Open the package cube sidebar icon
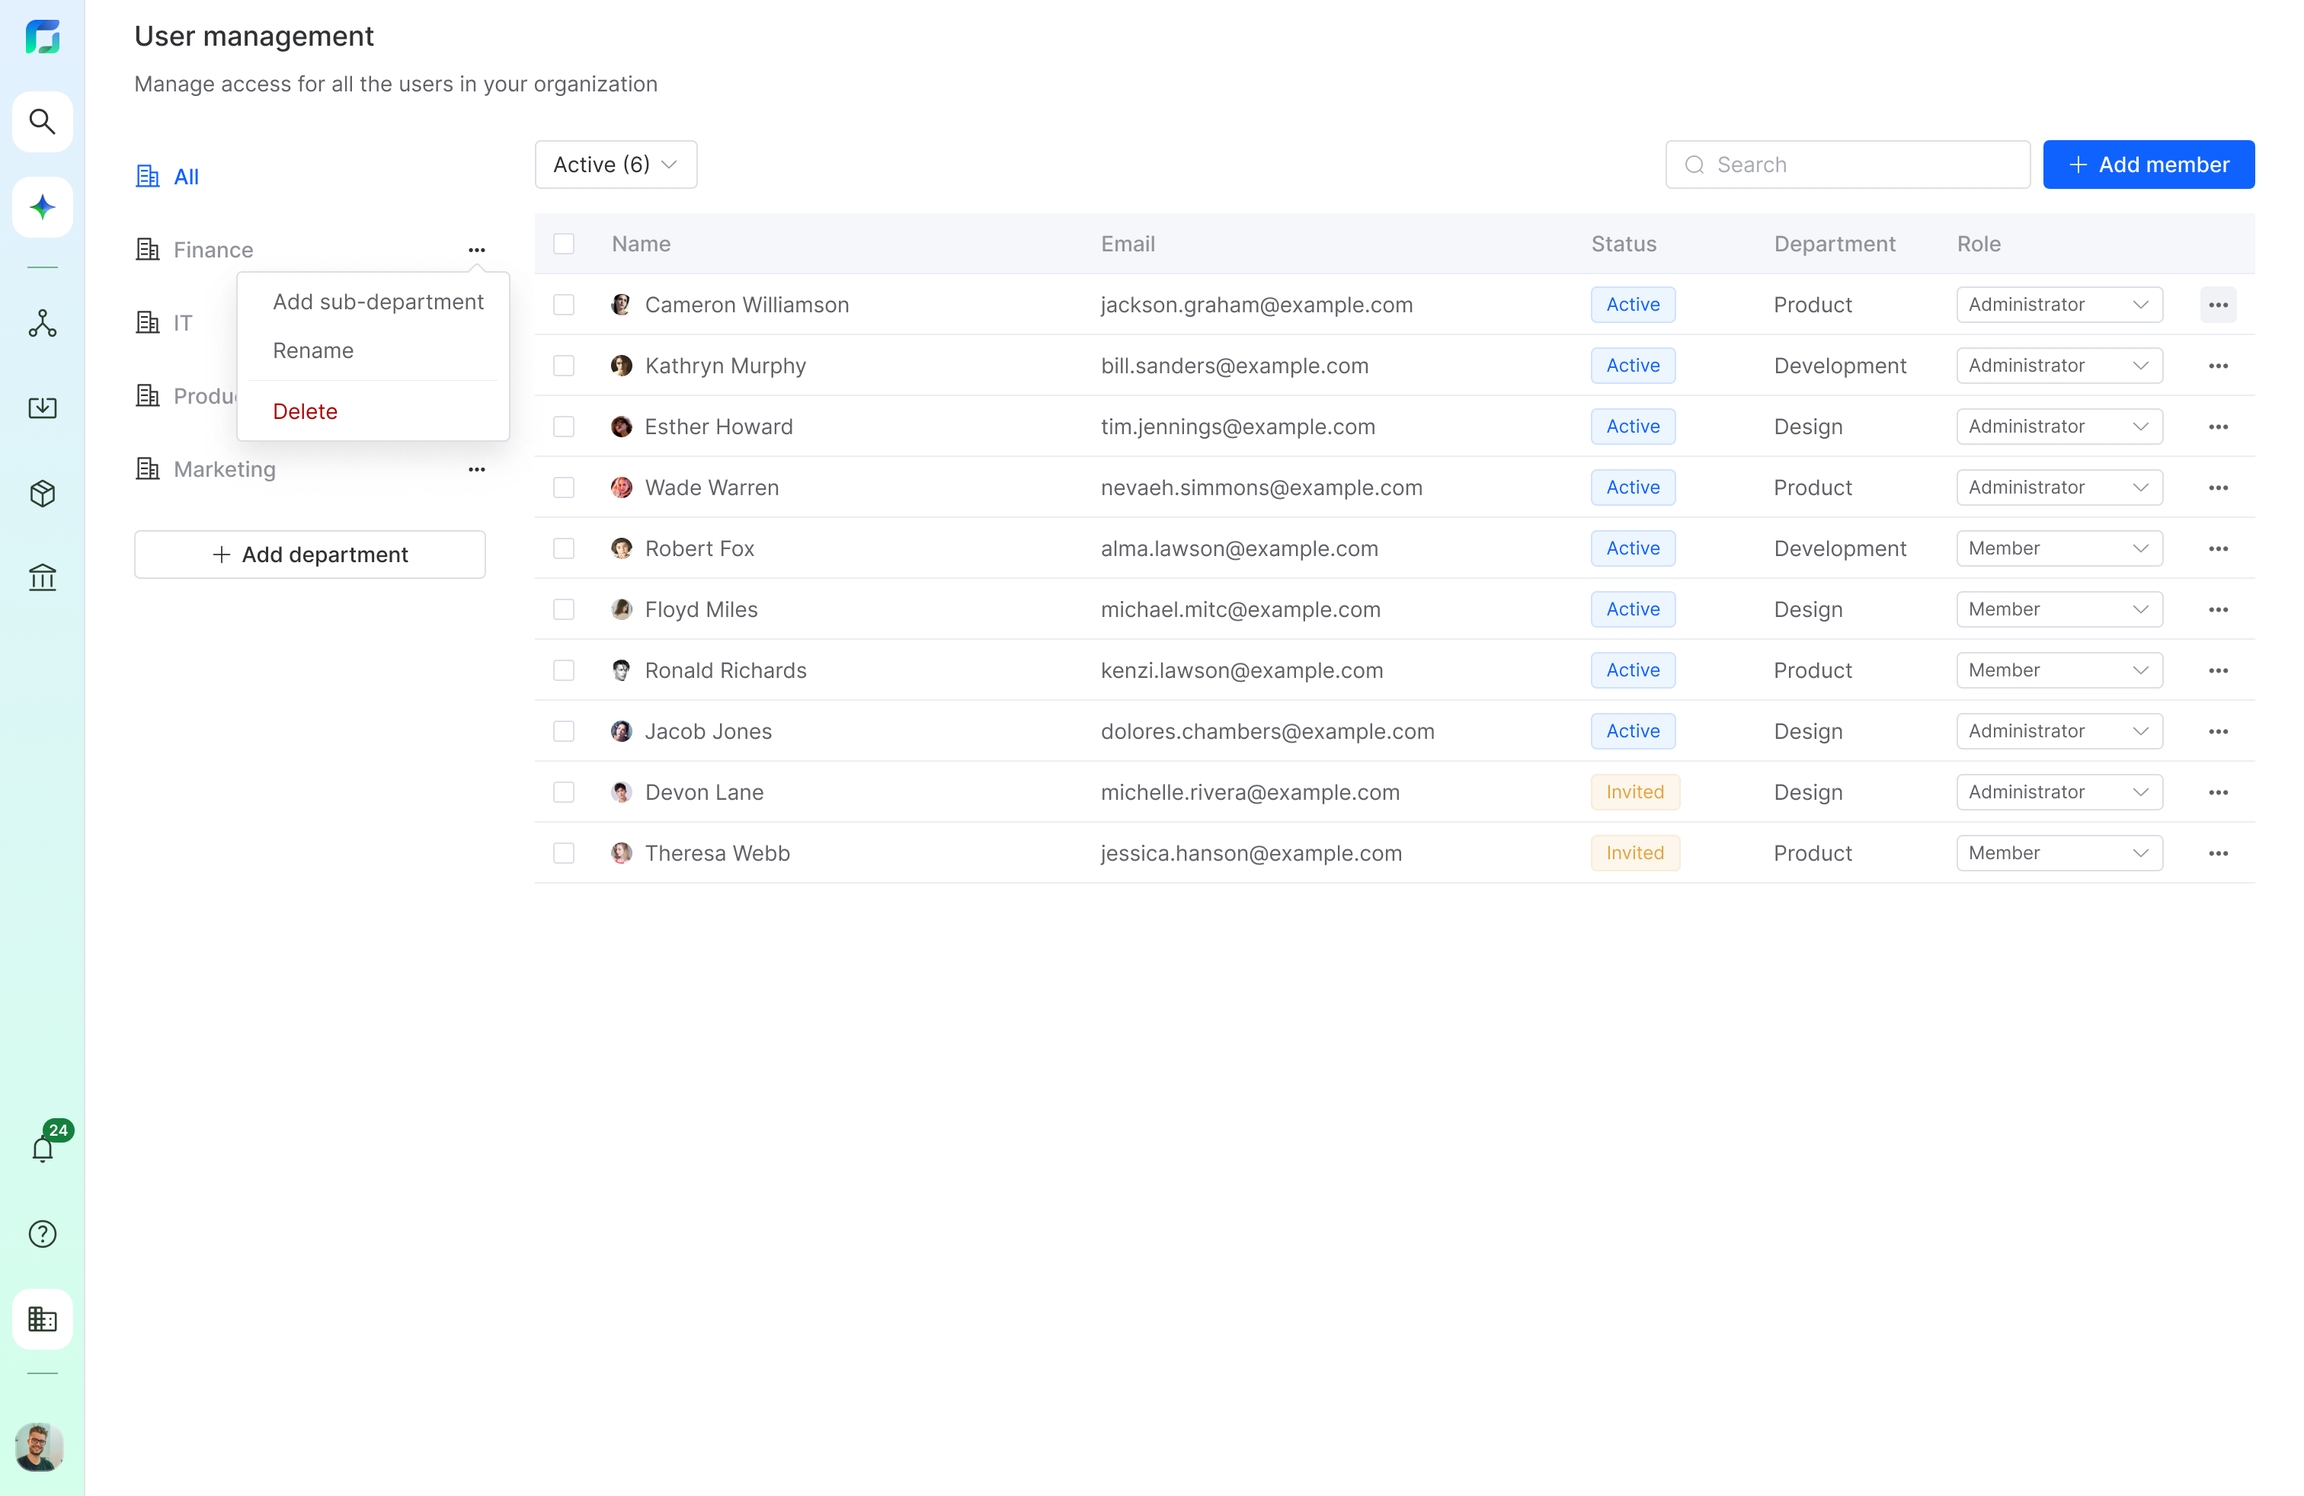The height and width of the screenshot is (1496, 2304). (42, 493)
